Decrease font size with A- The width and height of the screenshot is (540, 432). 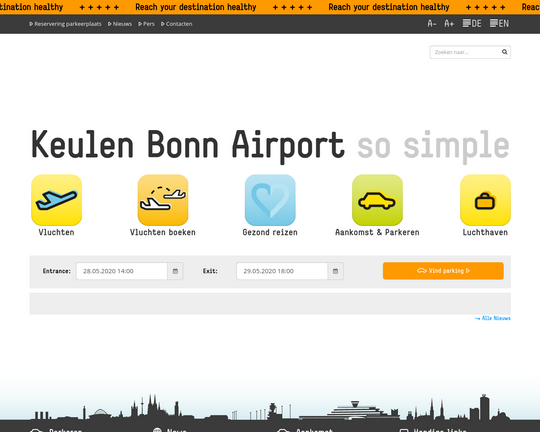[432, 24]
